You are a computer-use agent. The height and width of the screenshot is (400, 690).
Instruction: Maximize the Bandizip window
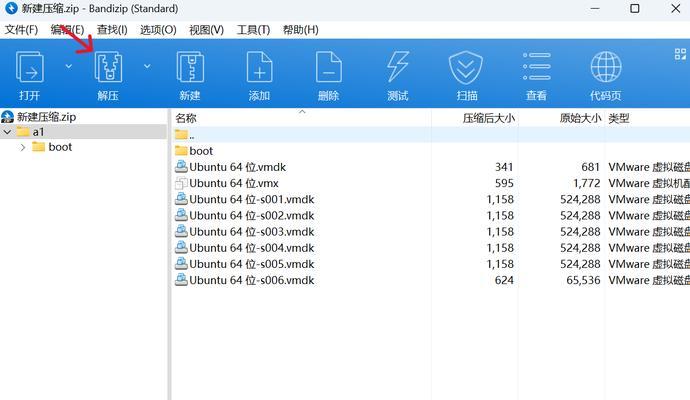tap(635, 8)
